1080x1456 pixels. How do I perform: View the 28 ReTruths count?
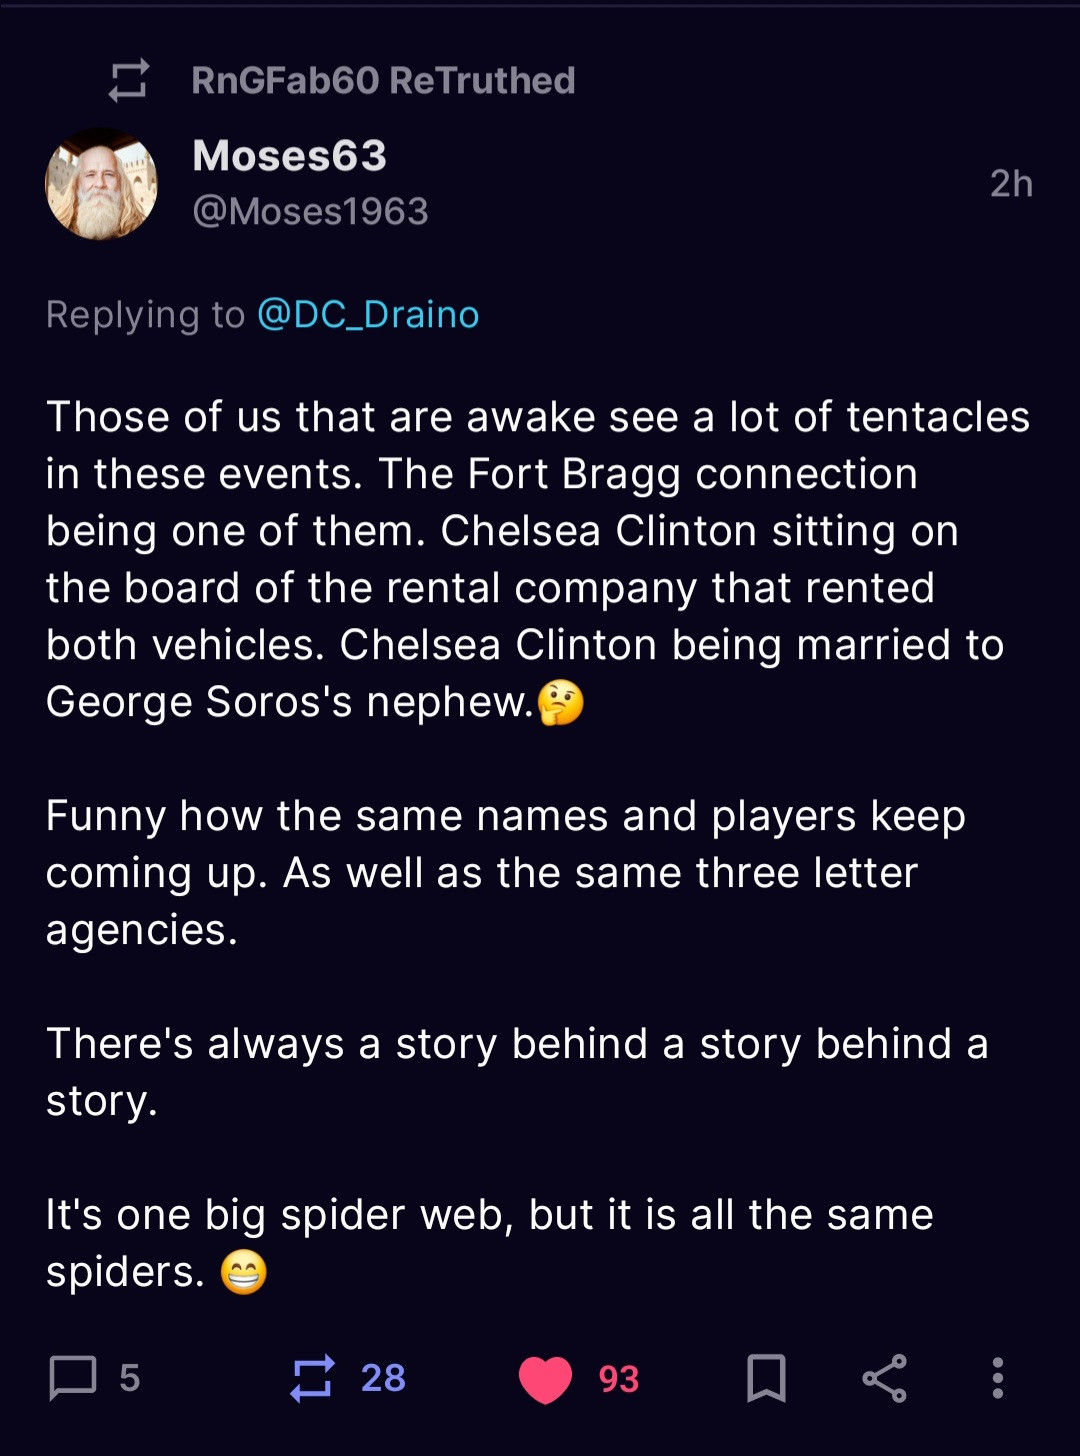[383, 1378]
